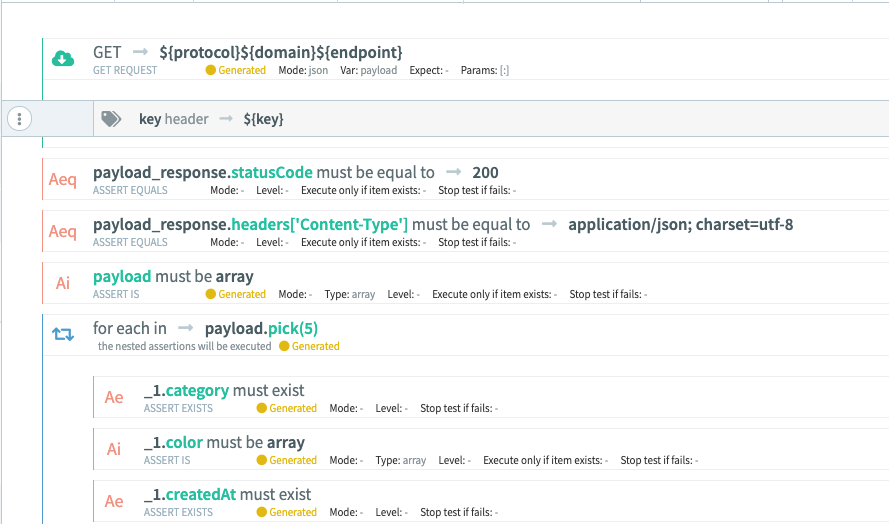Click the Ai icon for _1.color assertion
The width and height of the screenshot is (889, 524).
tap(114, 449)
